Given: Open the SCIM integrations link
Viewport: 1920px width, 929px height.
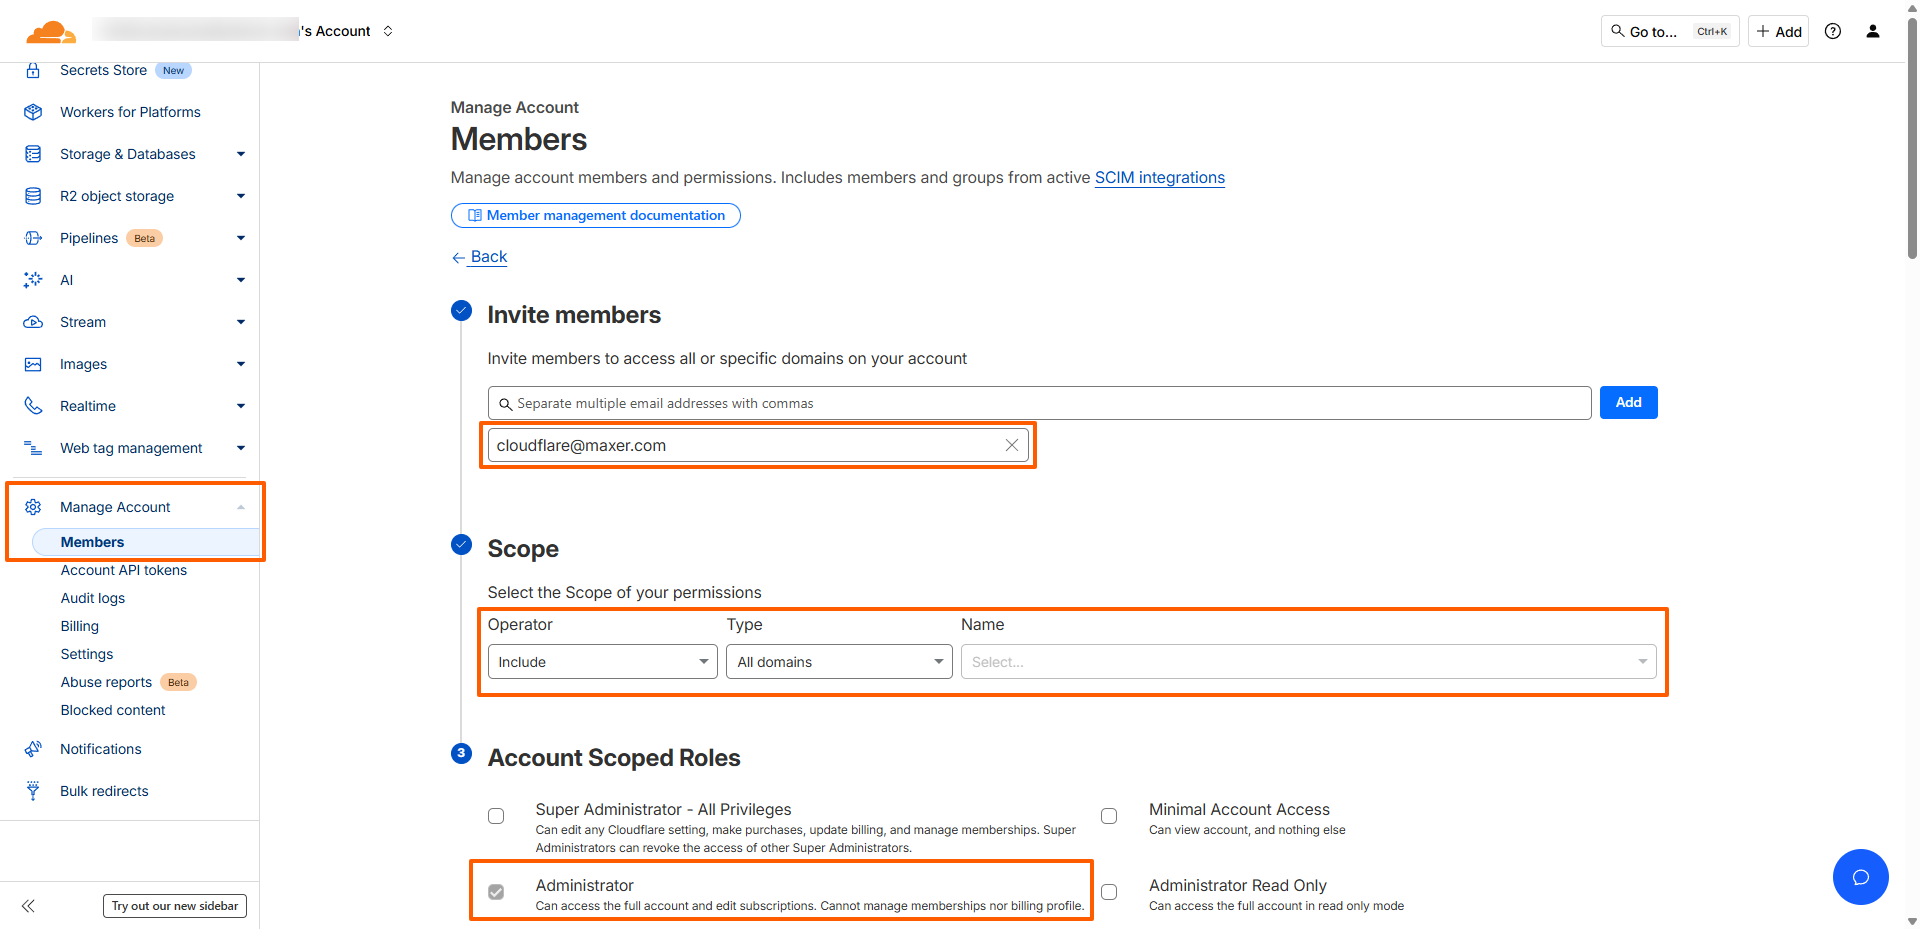Looking at the screenshot, I should click(1159, 178).
